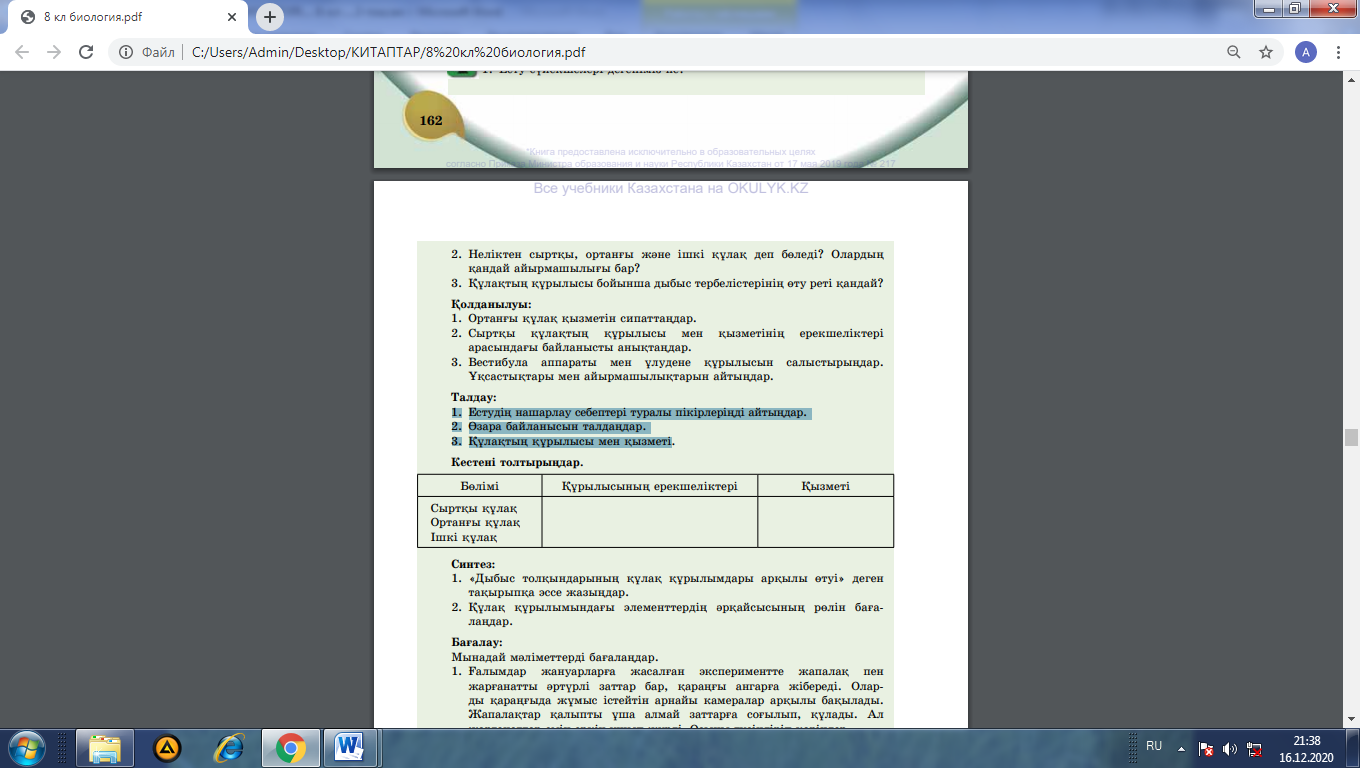The width and height of the screenshot is (1360, 768).
Task: Close the "8 кл биология.pdf" tab
Action: pyautogui.click(x=230, y=18)
